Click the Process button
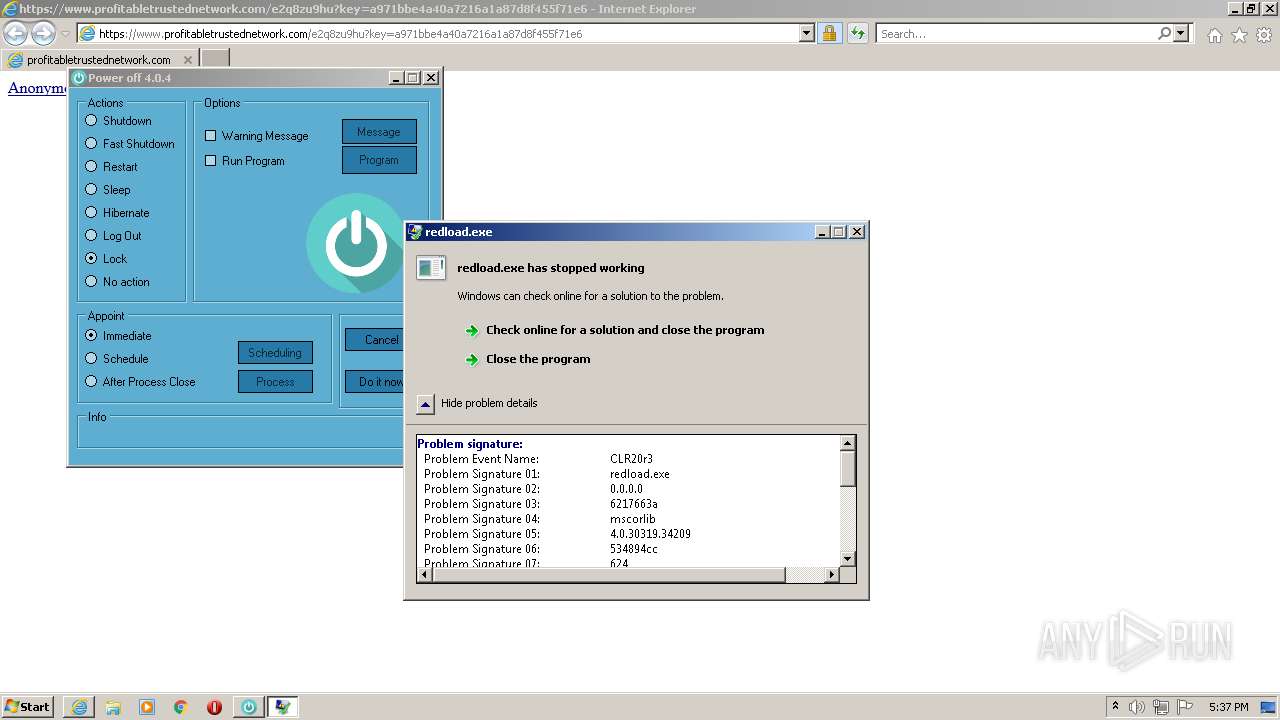 point(275,382)
